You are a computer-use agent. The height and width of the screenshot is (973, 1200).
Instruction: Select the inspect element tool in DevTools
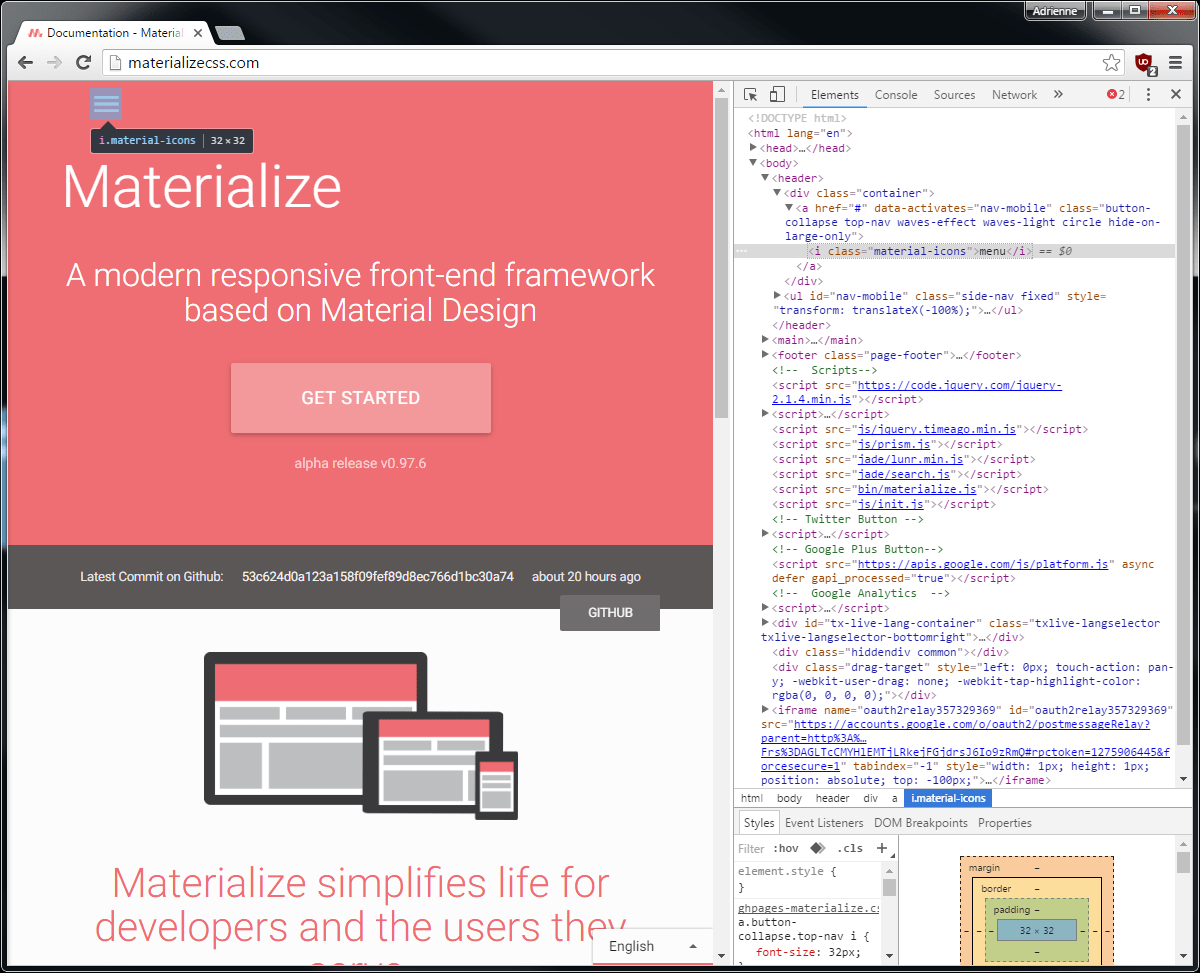point(748,93)
